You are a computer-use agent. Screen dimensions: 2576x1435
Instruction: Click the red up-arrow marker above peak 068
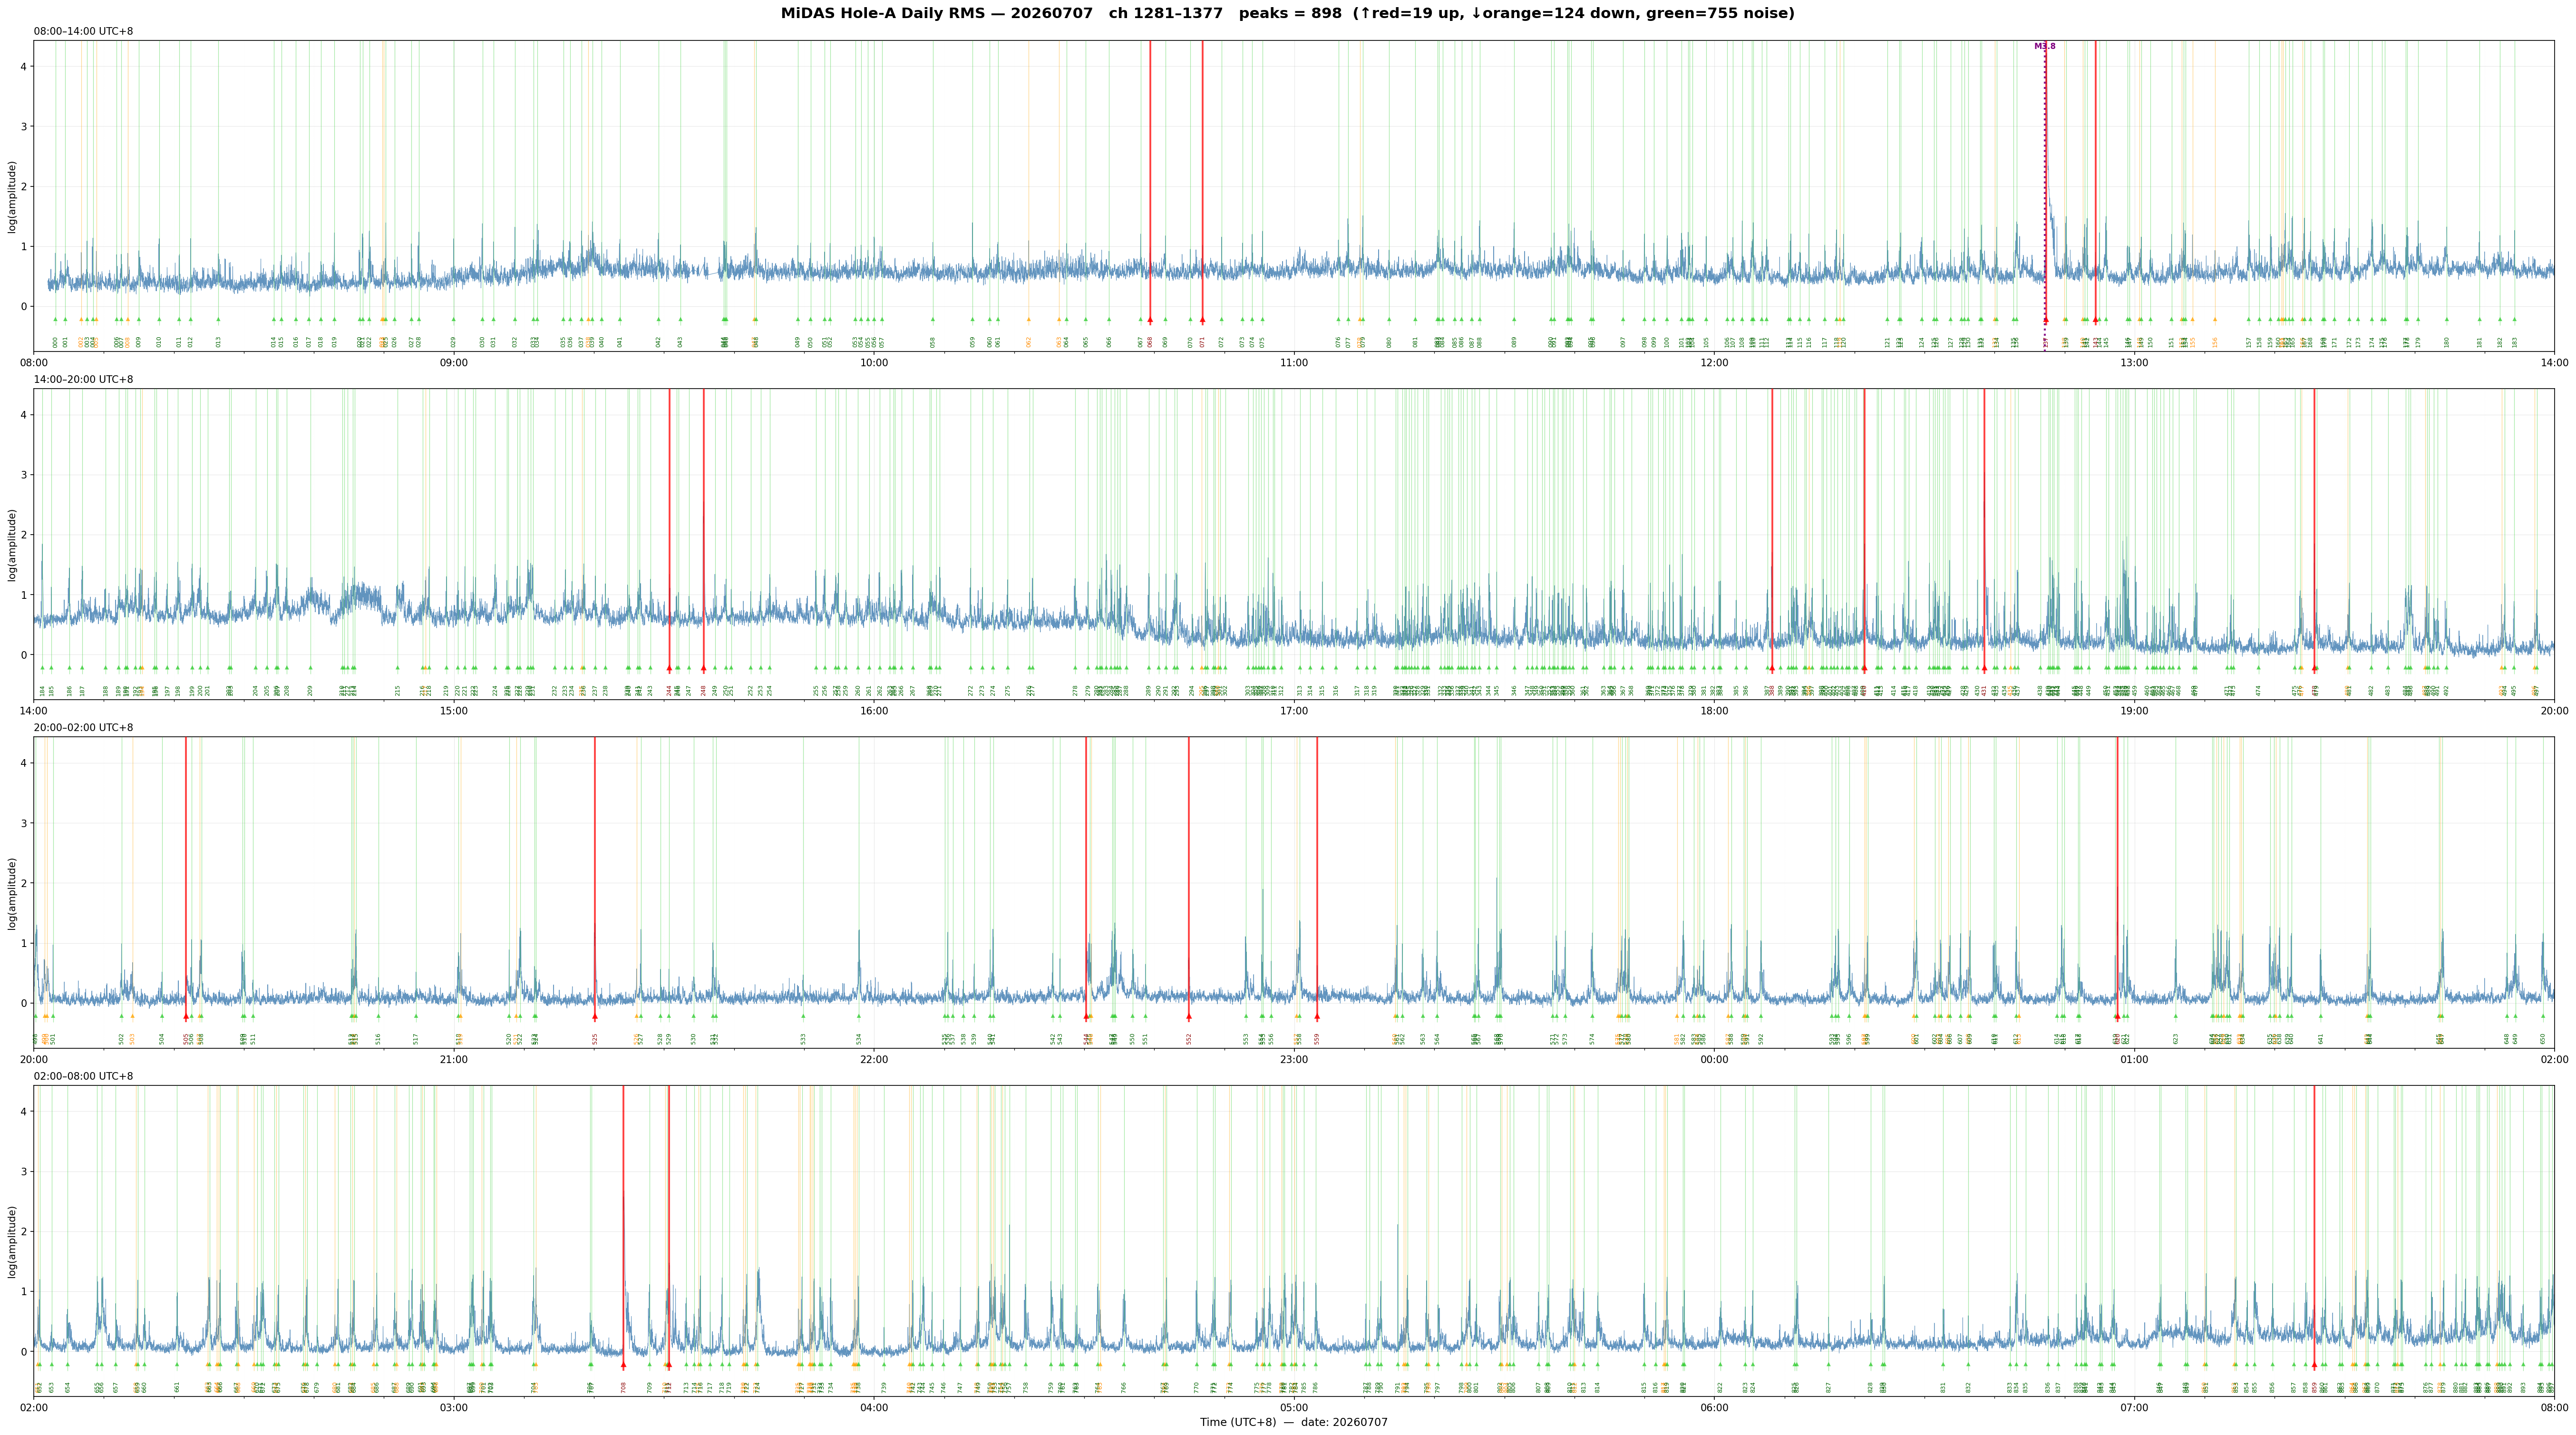[1150, 320]
